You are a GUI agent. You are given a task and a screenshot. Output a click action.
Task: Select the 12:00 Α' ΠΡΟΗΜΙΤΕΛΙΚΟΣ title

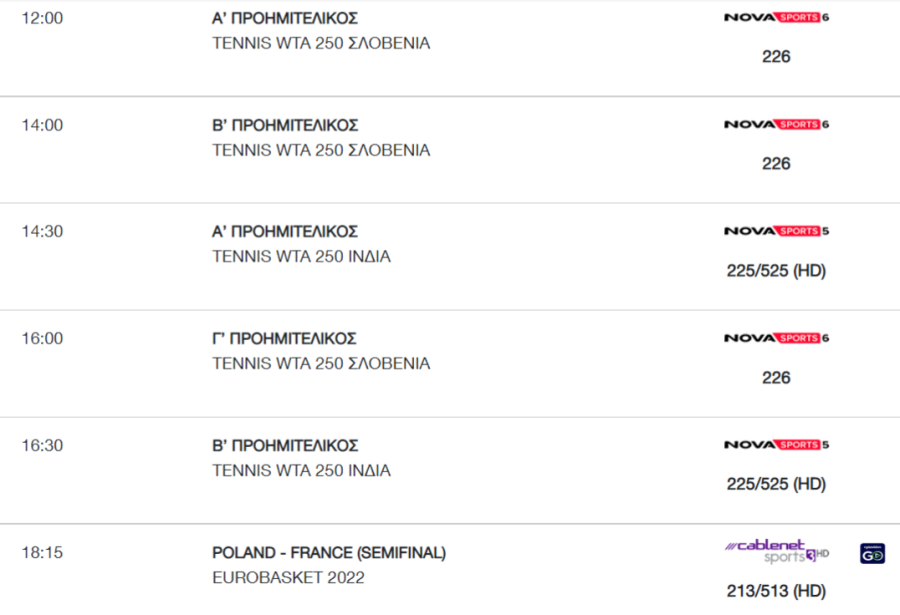point(285,18)
